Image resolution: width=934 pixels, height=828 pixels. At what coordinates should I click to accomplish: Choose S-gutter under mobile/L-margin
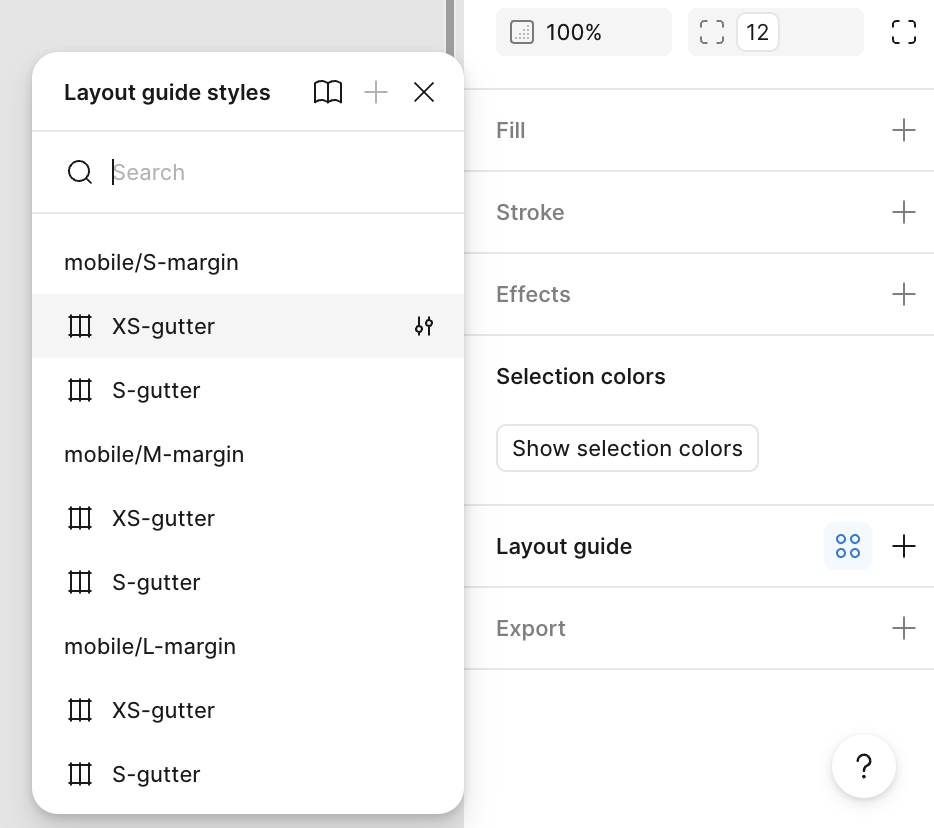coord(156,774)
